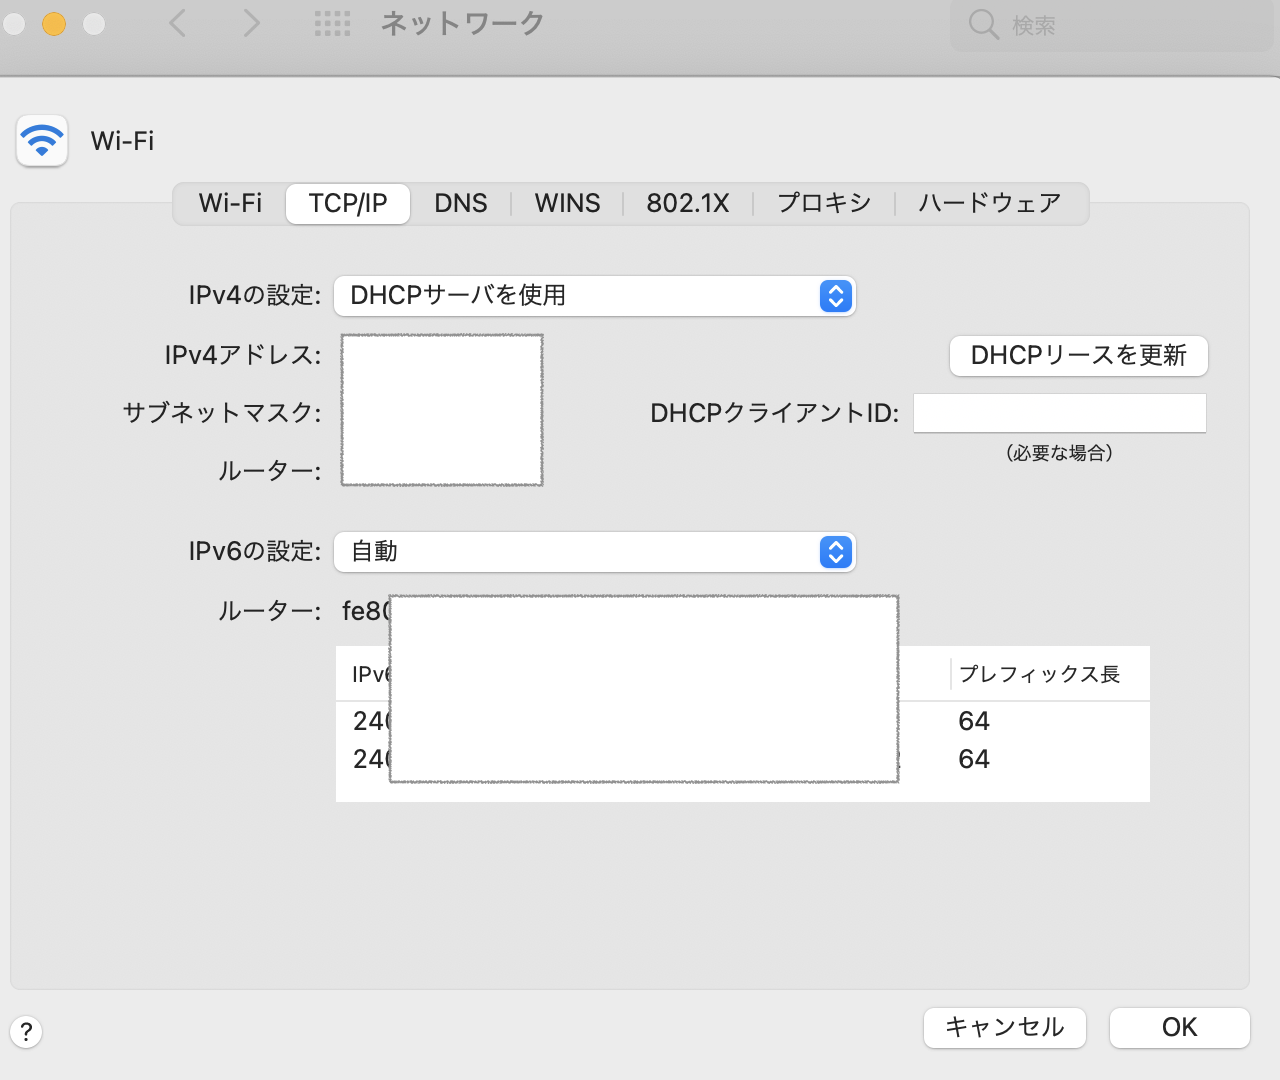Viewport: 1280px width, 1080px height.
Task: Confirm settings with the OK button
Action: [x=1179, y=1028]
